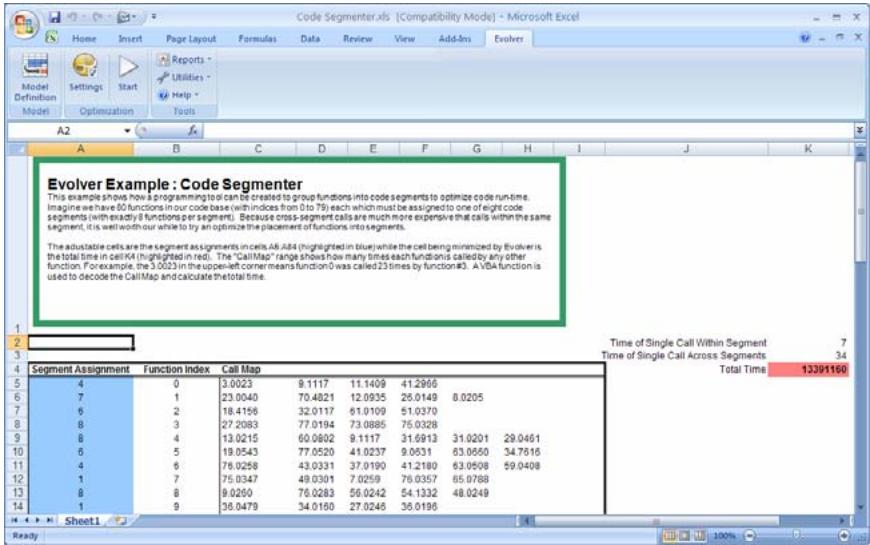
Task: Go to first sheet navigation arrow
Action: [15, 521]
